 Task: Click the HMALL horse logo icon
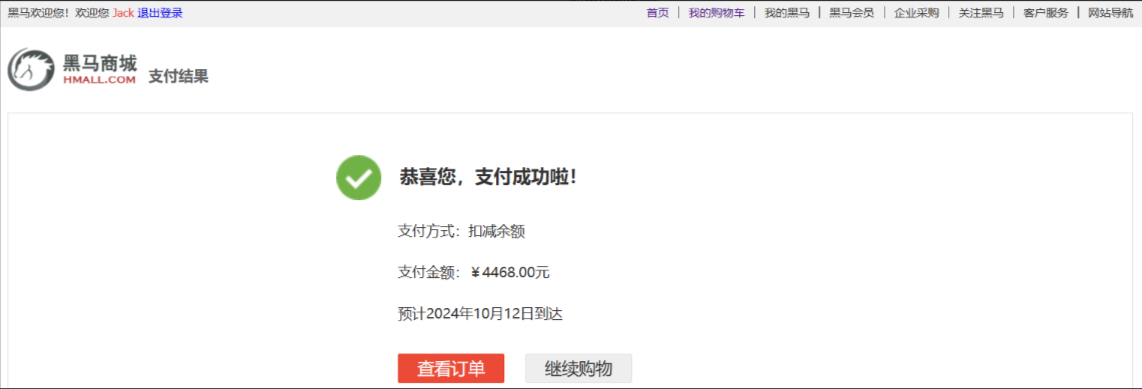[x=31, y=69]
